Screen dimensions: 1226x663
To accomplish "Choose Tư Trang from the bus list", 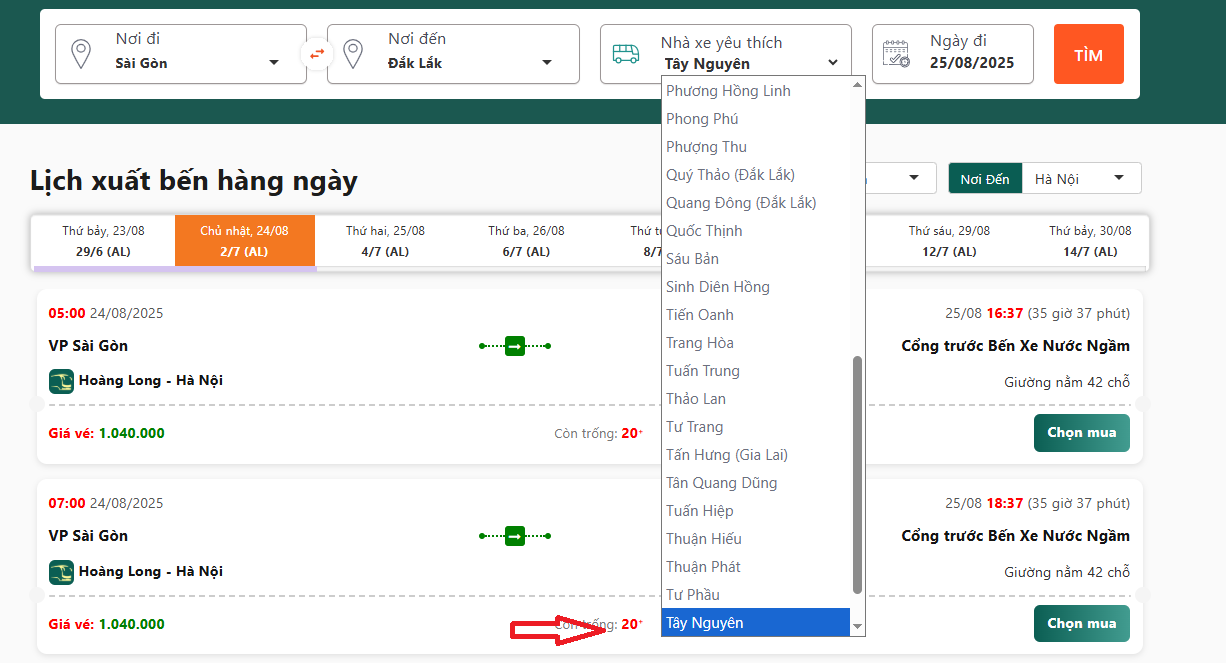I will [x=756, y=427].
